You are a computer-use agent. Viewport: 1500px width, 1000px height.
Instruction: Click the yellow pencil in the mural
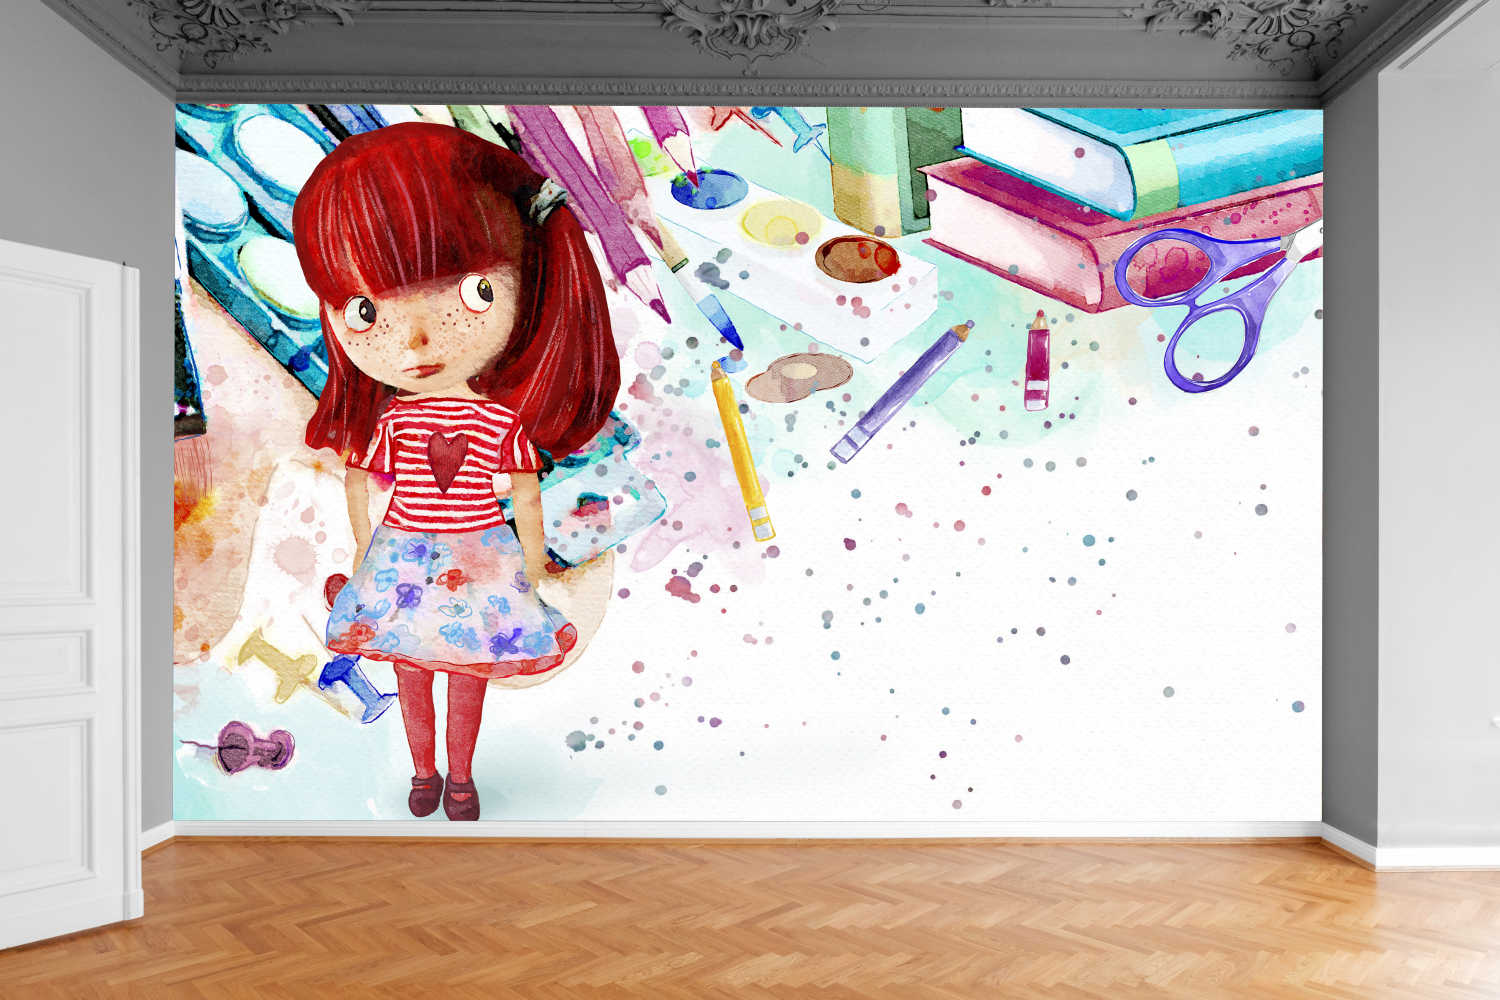pos(742,451)
